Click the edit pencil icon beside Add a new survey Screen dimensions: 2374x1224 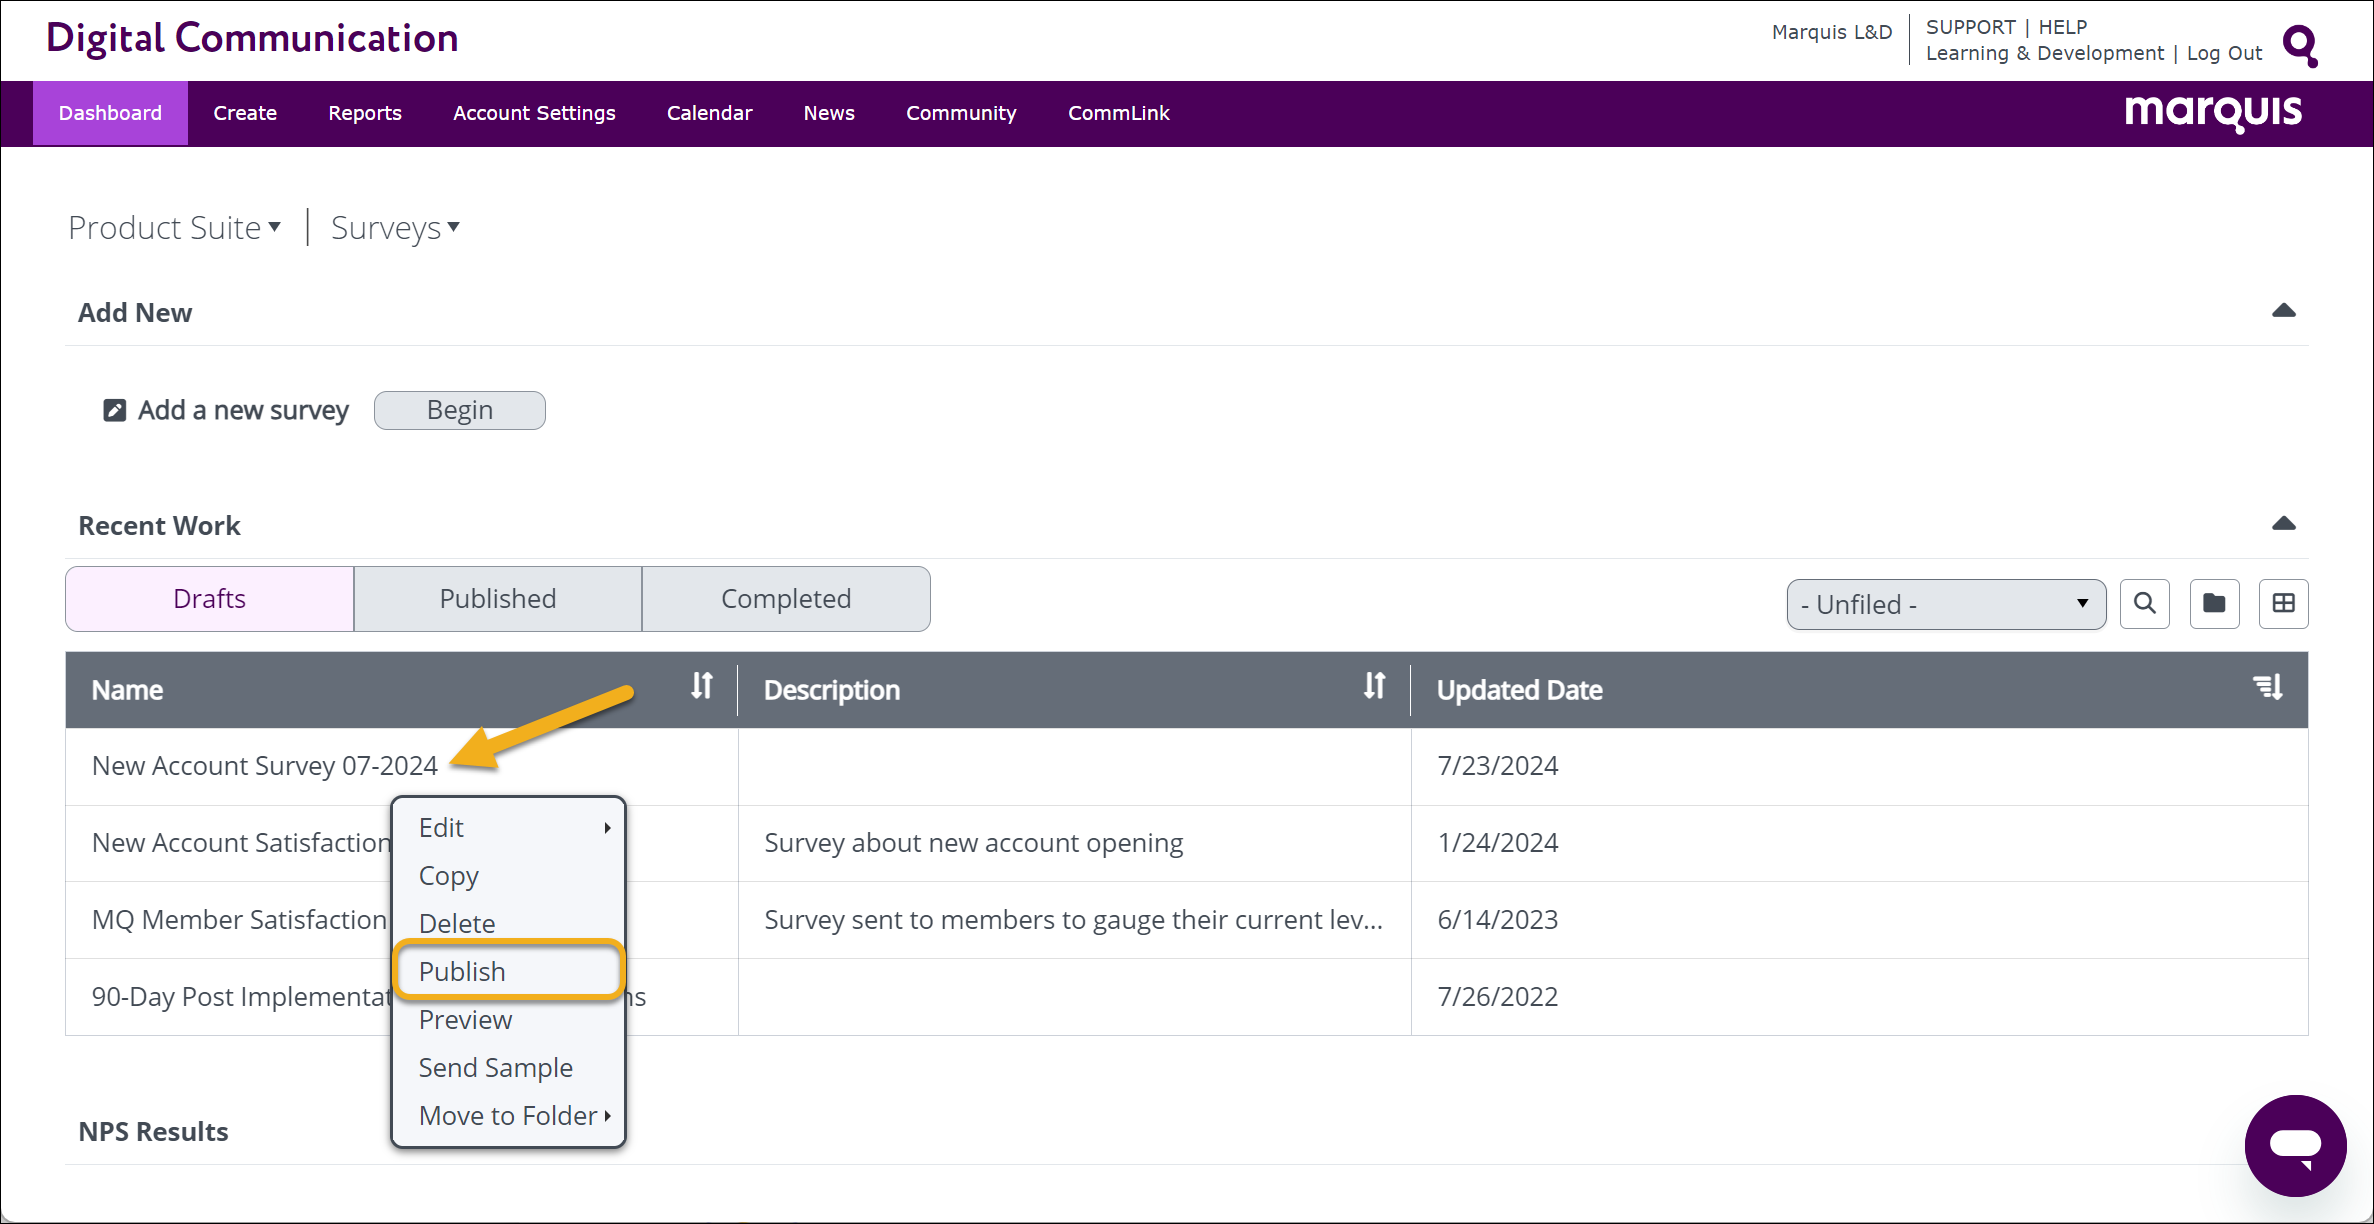click(x=115, y=410)
